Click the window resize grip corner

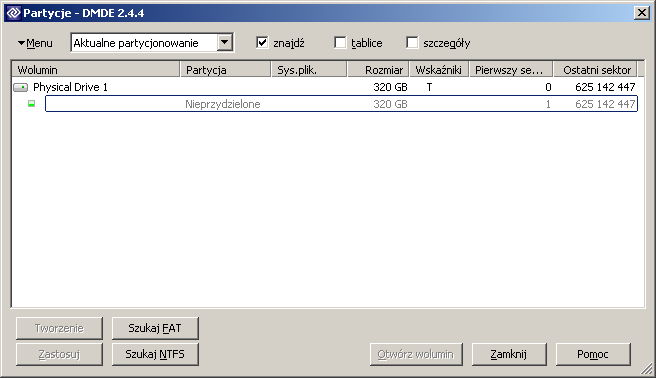647,368
